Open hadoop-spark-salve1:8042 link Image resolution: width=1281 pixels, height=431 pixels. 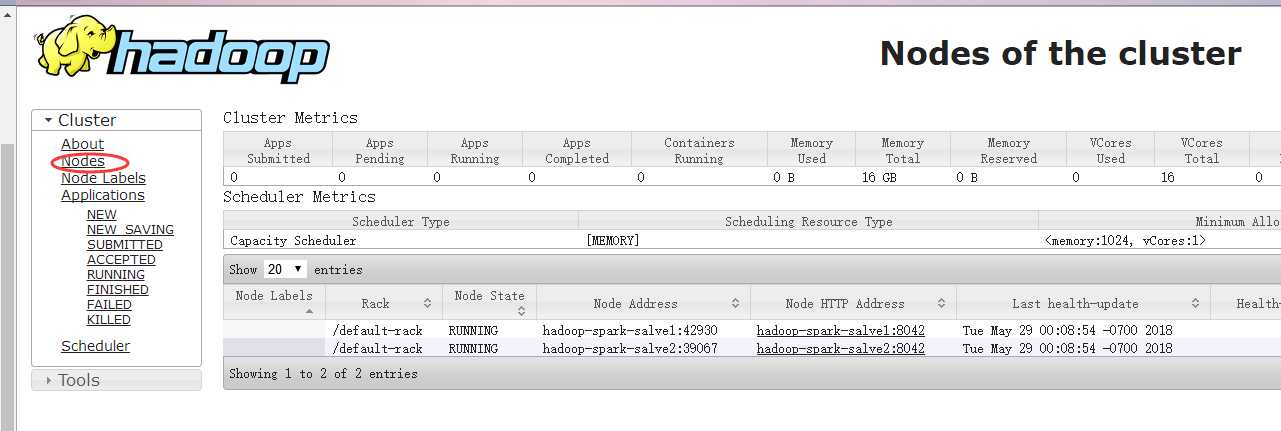pyautogui.click(x=840, y=330)
